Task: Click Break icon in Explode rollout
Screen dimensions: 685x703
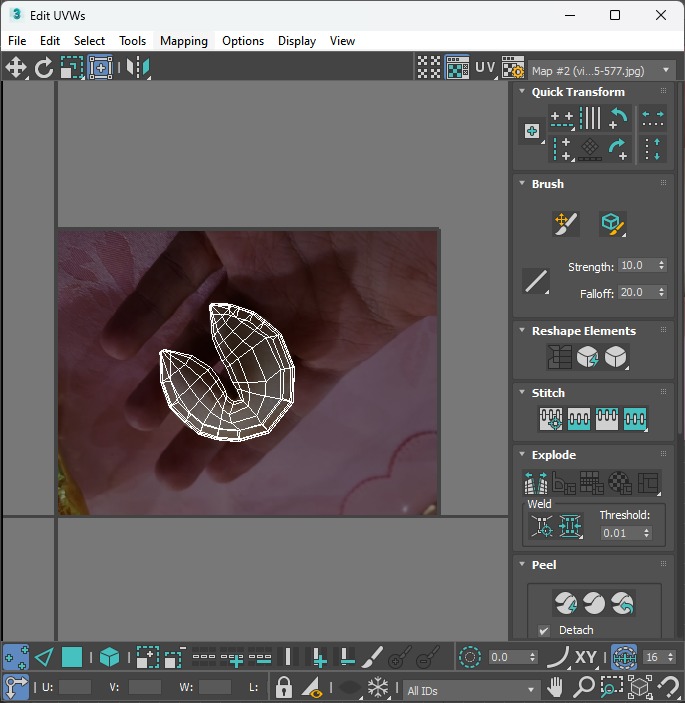Action: 535,483
